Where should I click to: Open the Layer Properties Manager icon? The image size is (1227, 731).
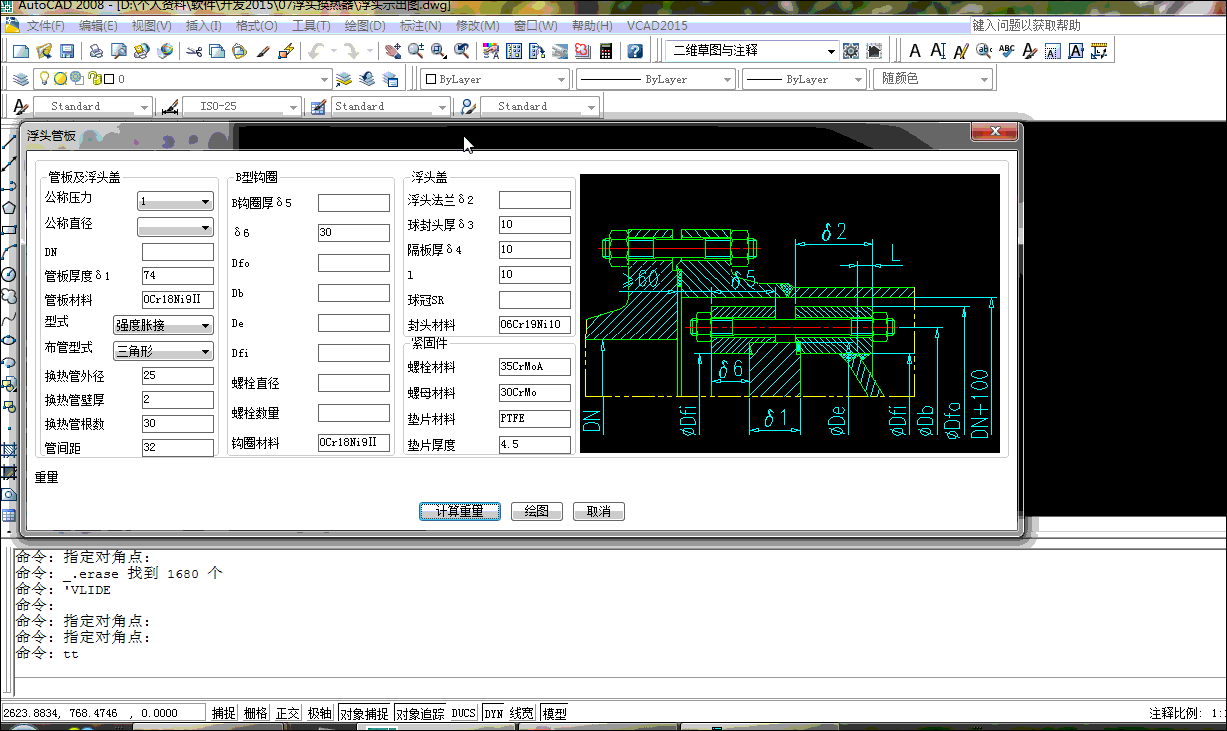coord(21,79)
